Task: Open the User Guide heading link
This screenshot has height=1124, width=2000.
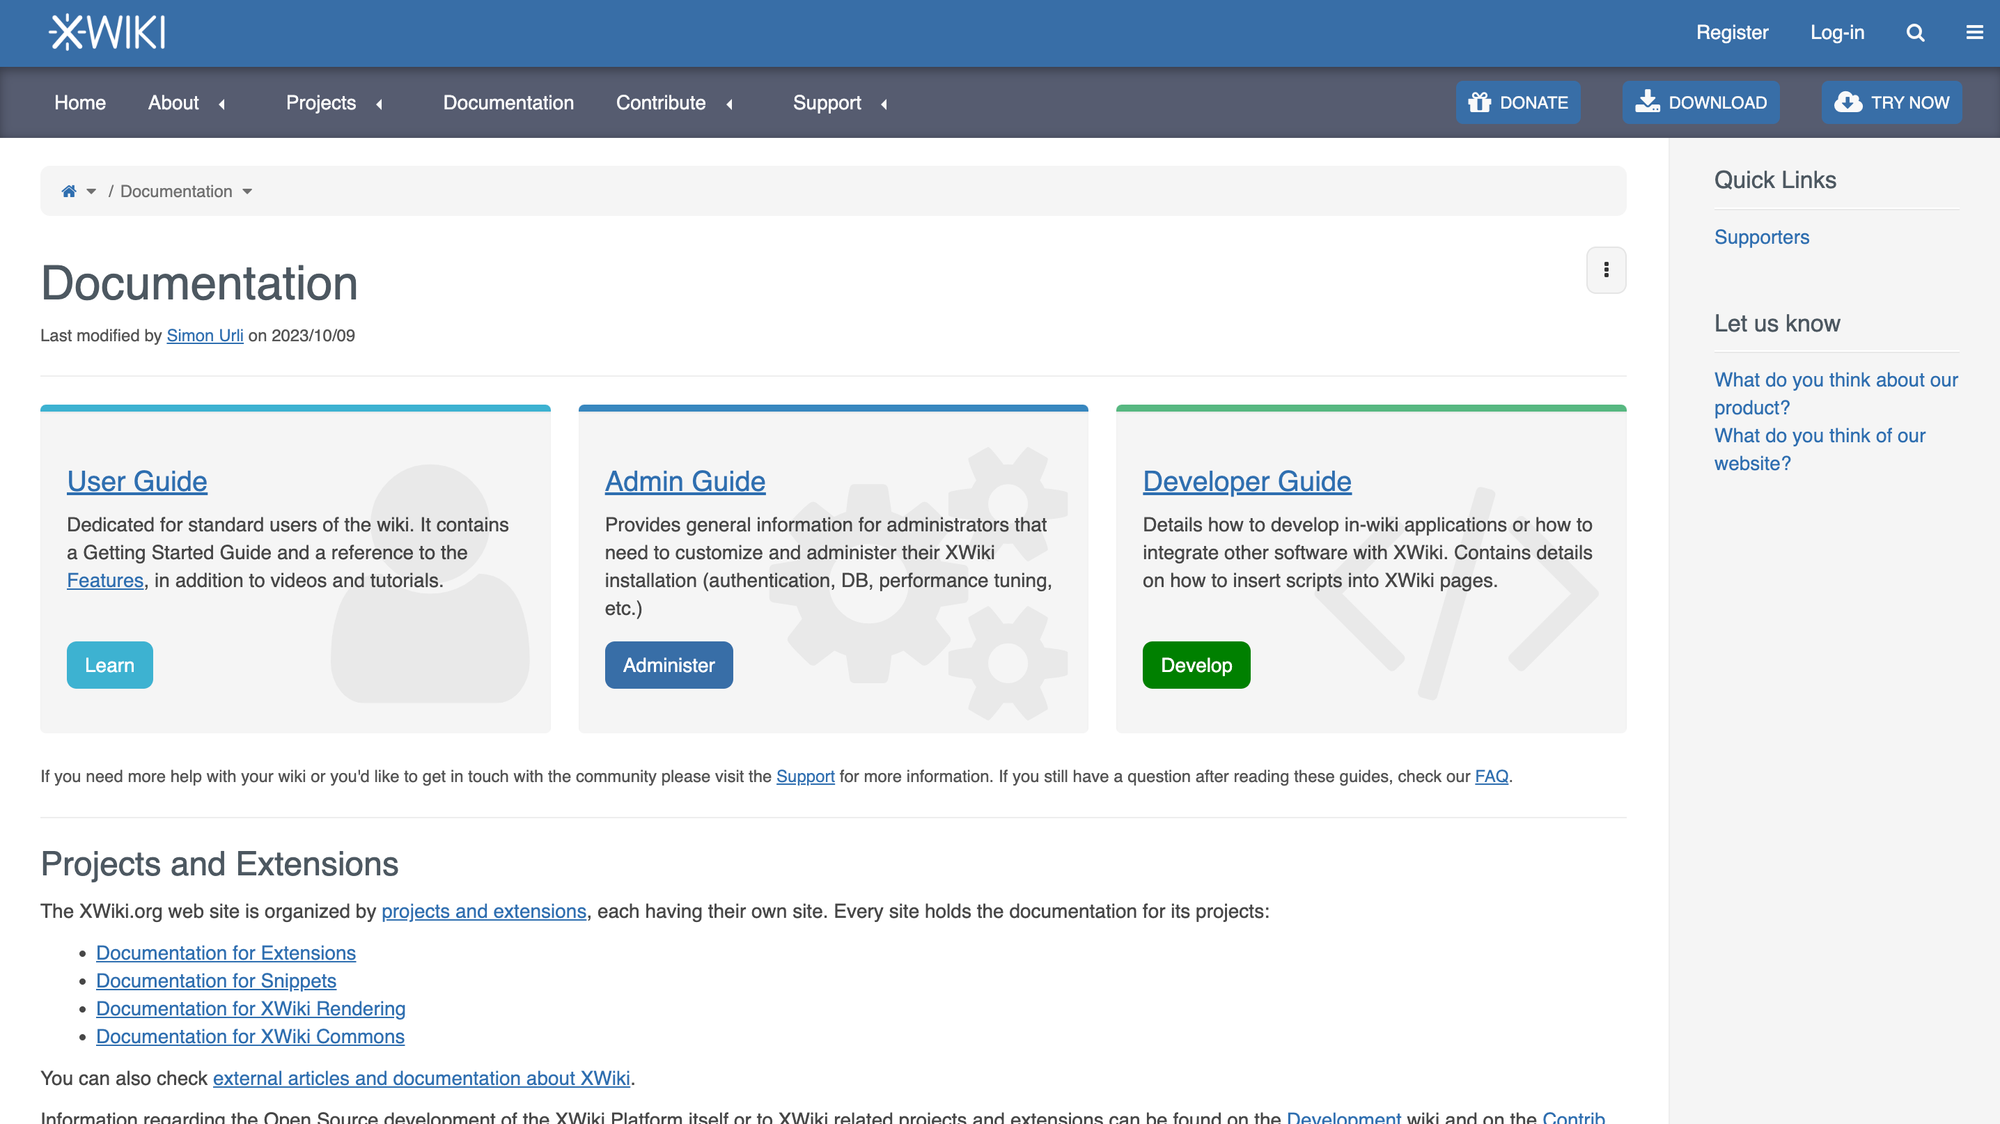Action: tap(137, 481)
